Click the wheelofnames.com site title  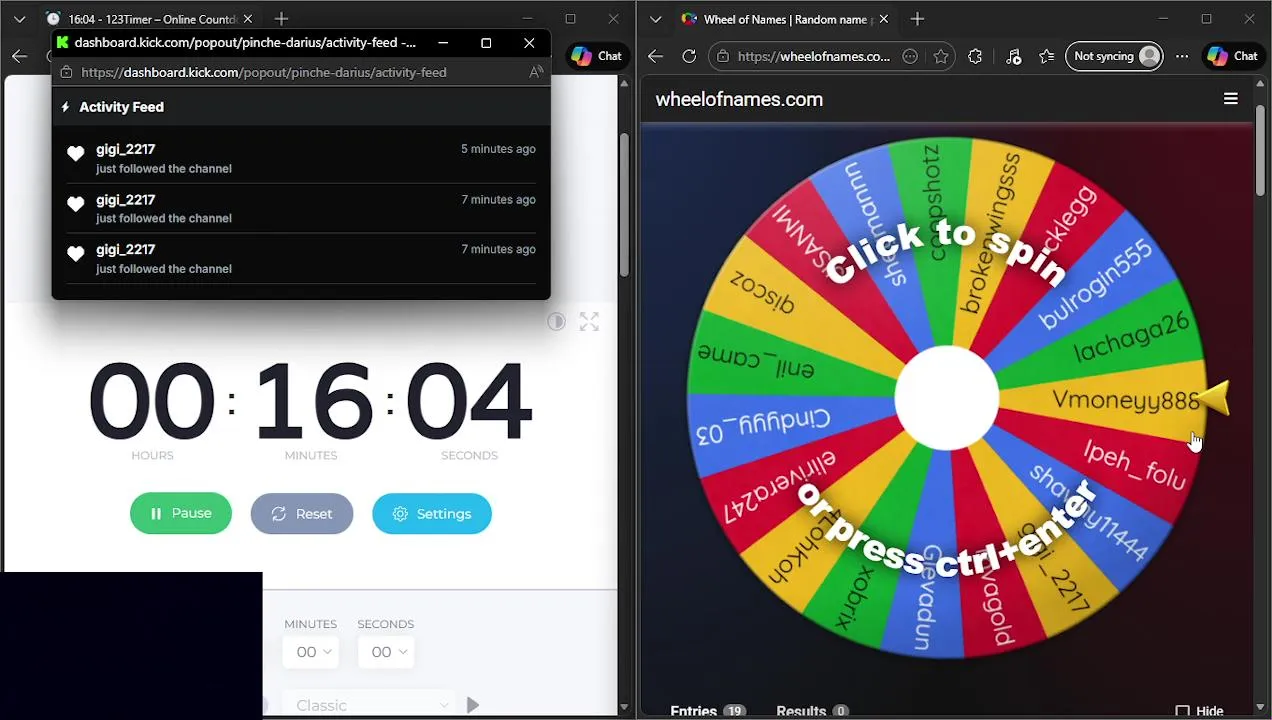click(x=739, y=99)
